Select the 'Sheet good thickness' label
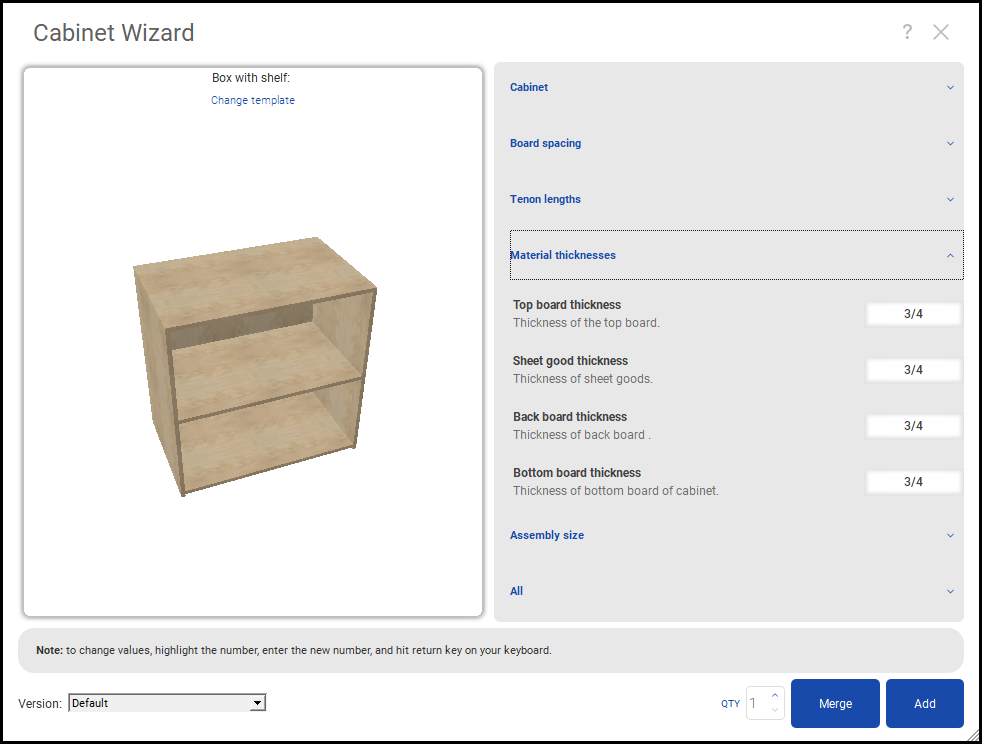Image resolution: width=982 pixels, height=744 pixels. (570, 361)
